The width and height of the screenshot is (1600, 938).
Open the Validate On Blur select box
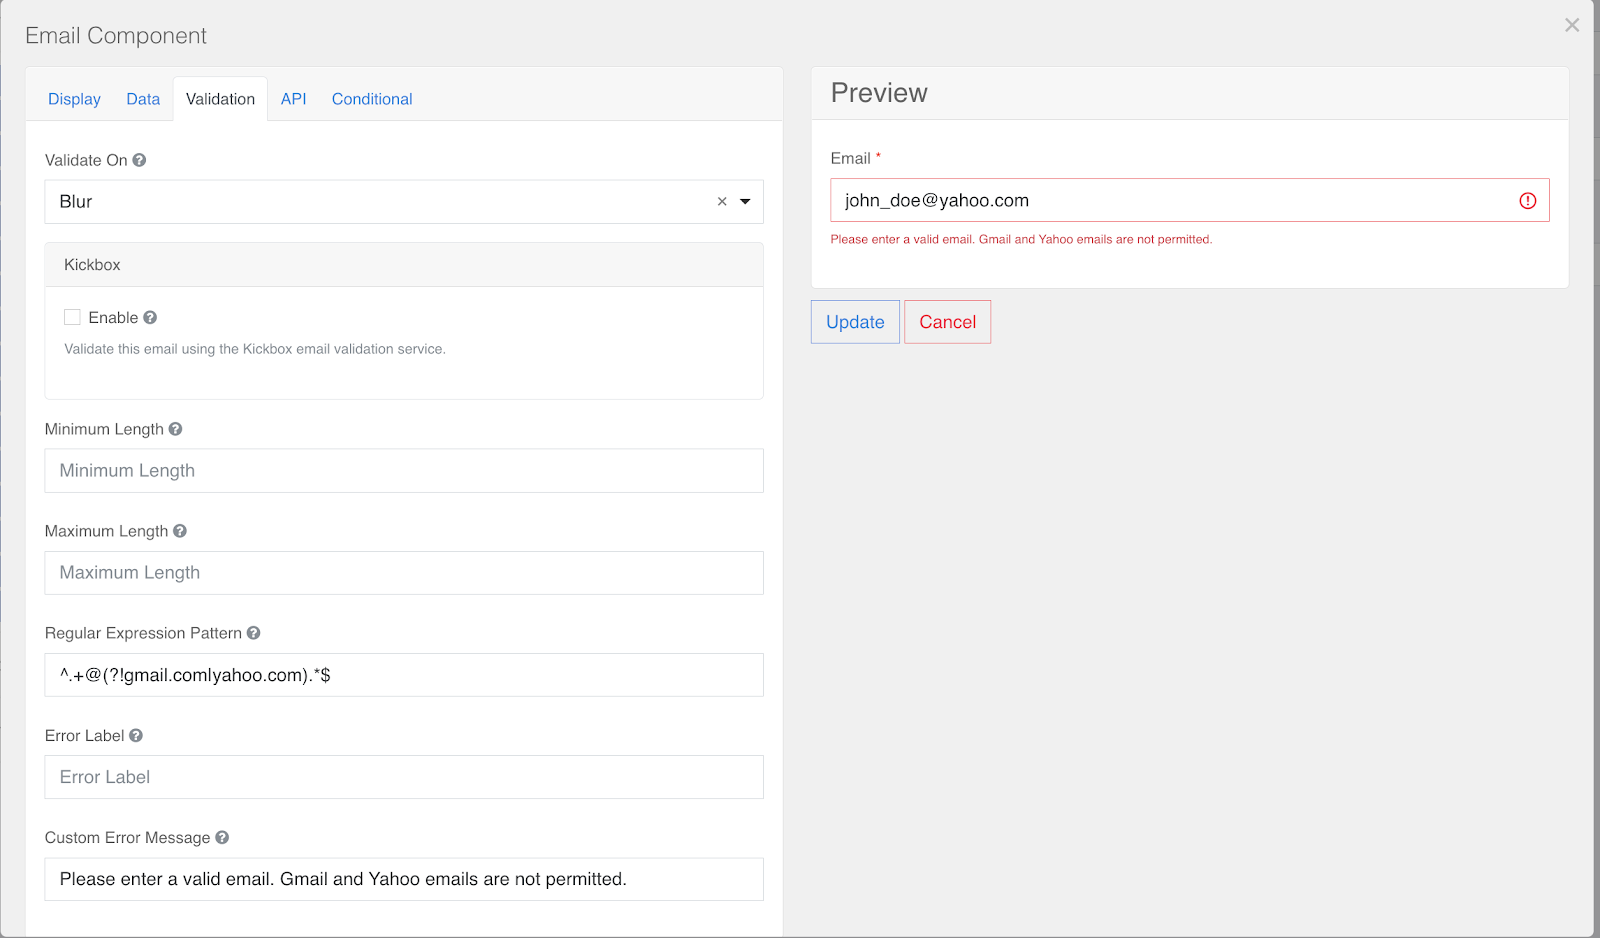pyautogui.click(x=380, y=202)
